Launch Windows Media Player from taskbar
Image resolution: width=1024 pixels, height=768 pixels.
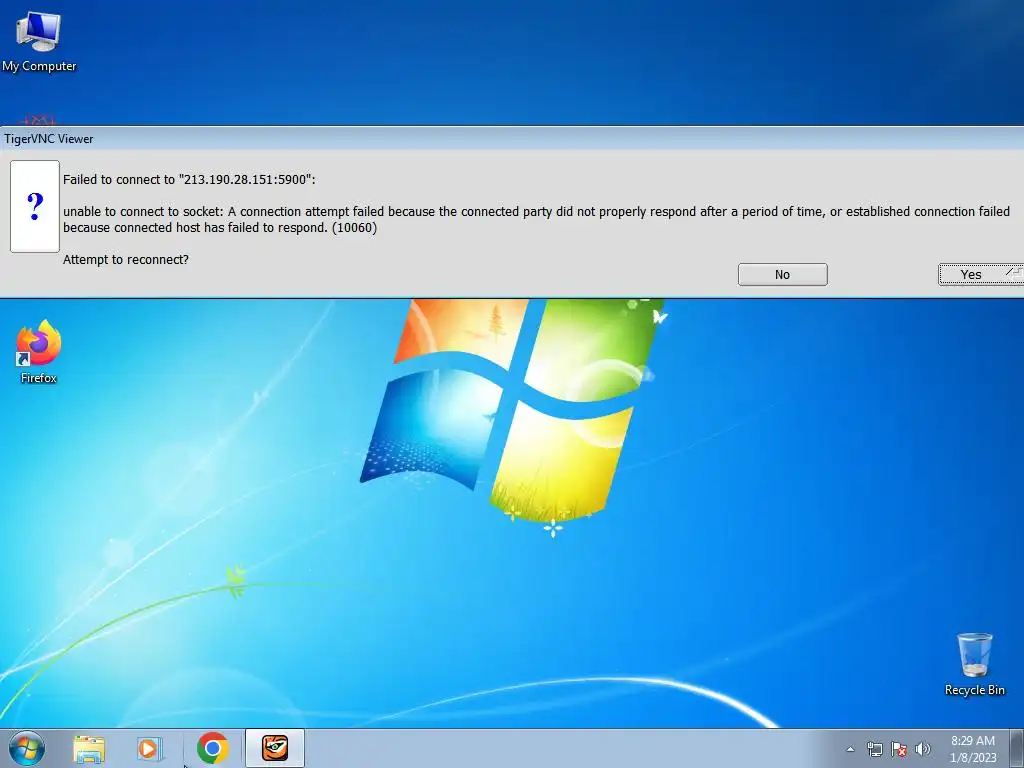point(149,748)
